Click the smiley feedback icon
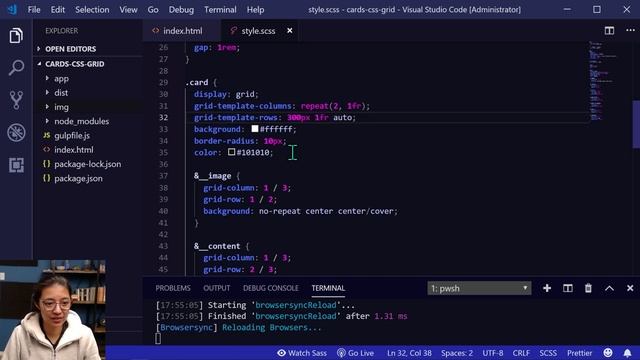This screenshot has width=640, height=360. point(608,353)
